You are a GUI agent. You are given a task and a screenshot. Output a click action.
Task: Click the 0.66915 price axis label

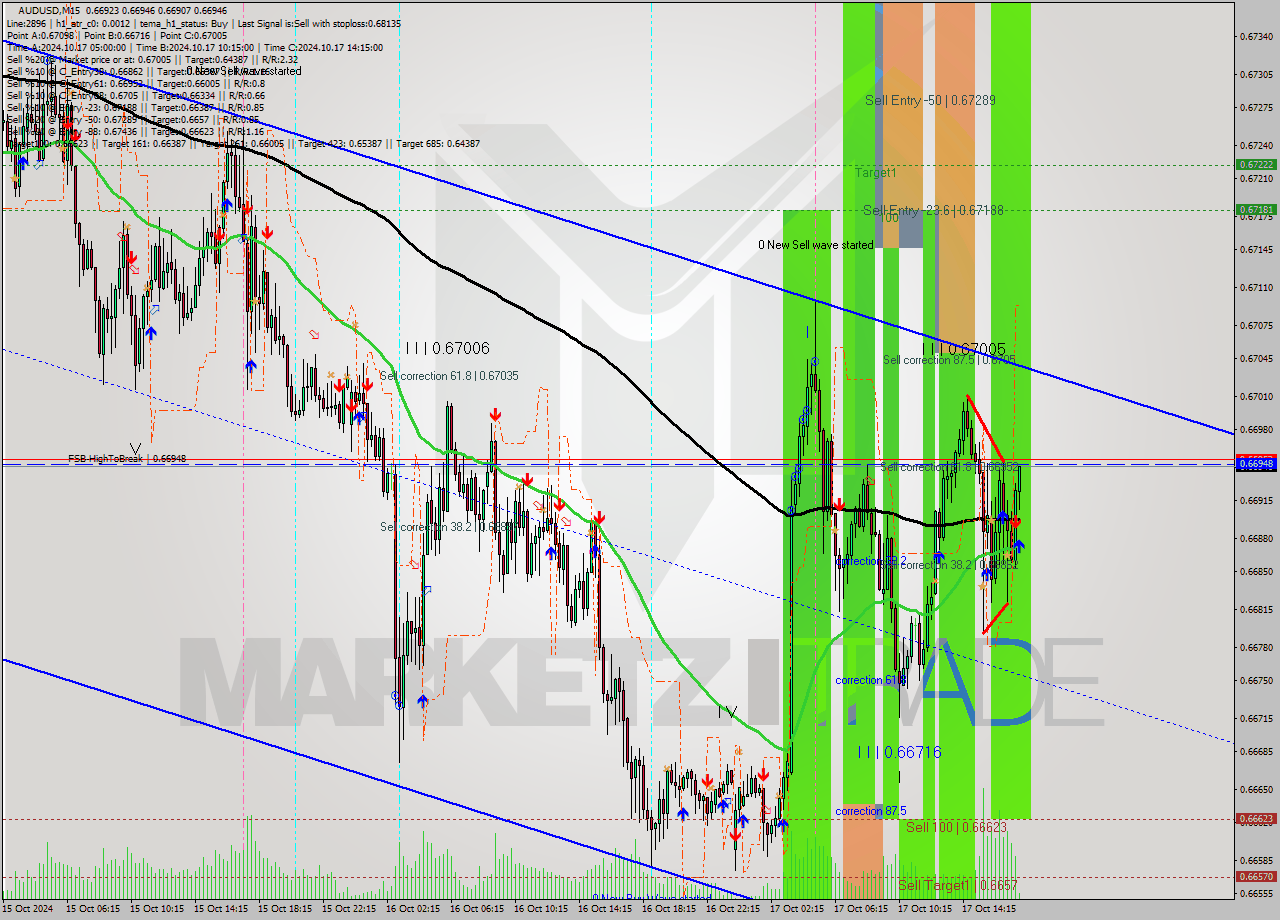click(x=1256, y=500)
